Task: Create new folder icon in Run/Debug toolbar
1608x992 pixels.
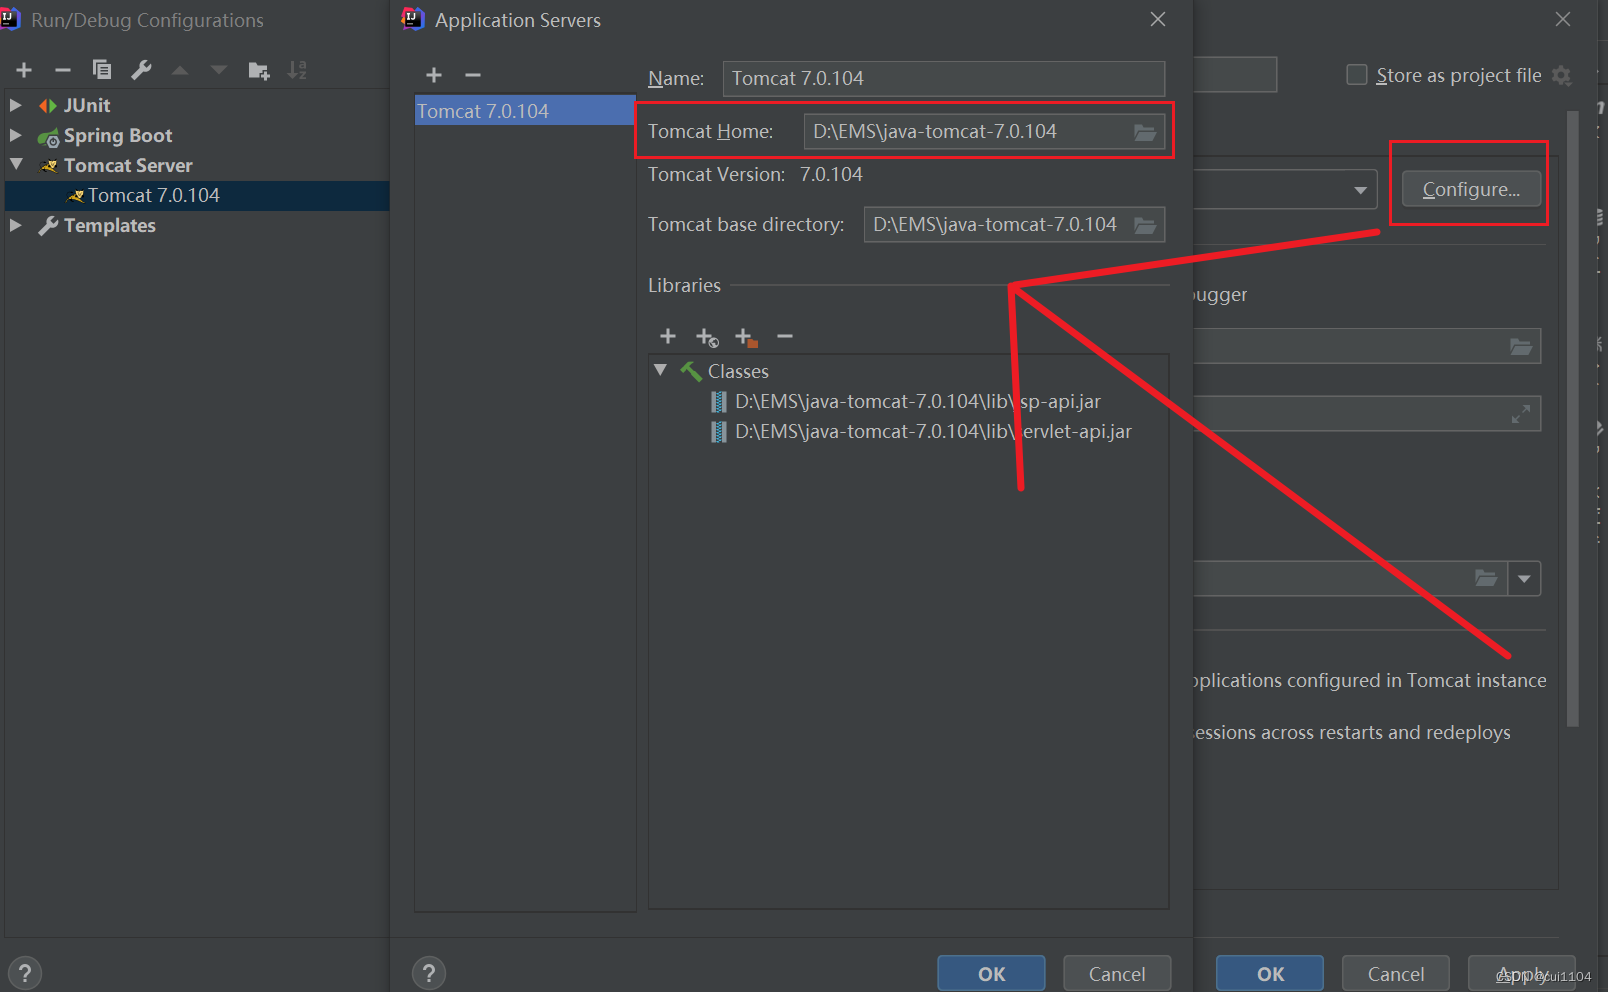Action: click(258, 70)
